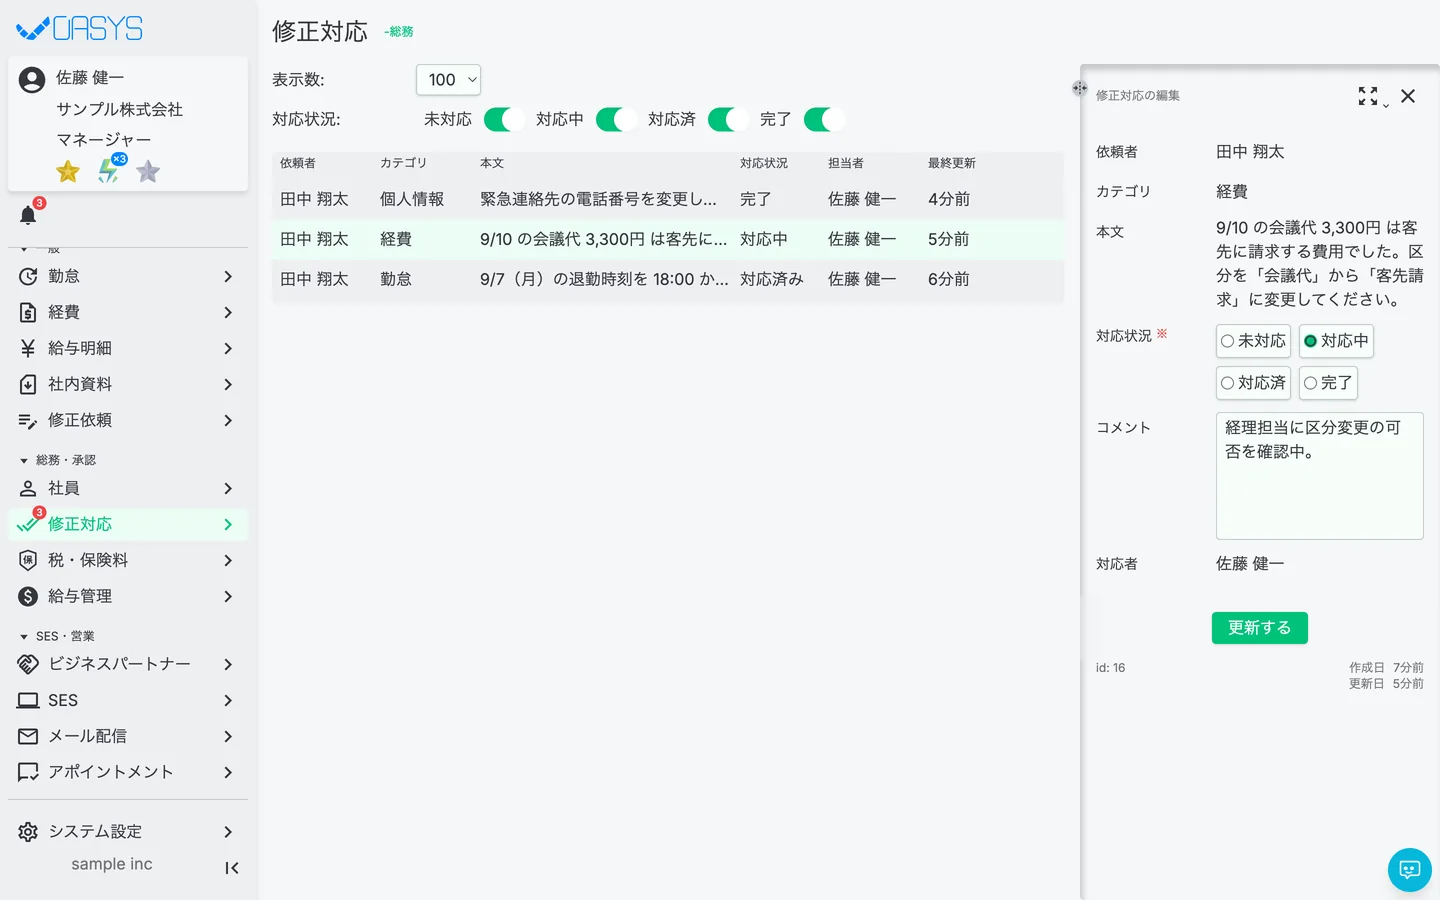Click the 社内資料 download document icon

(x=28, y=384)
